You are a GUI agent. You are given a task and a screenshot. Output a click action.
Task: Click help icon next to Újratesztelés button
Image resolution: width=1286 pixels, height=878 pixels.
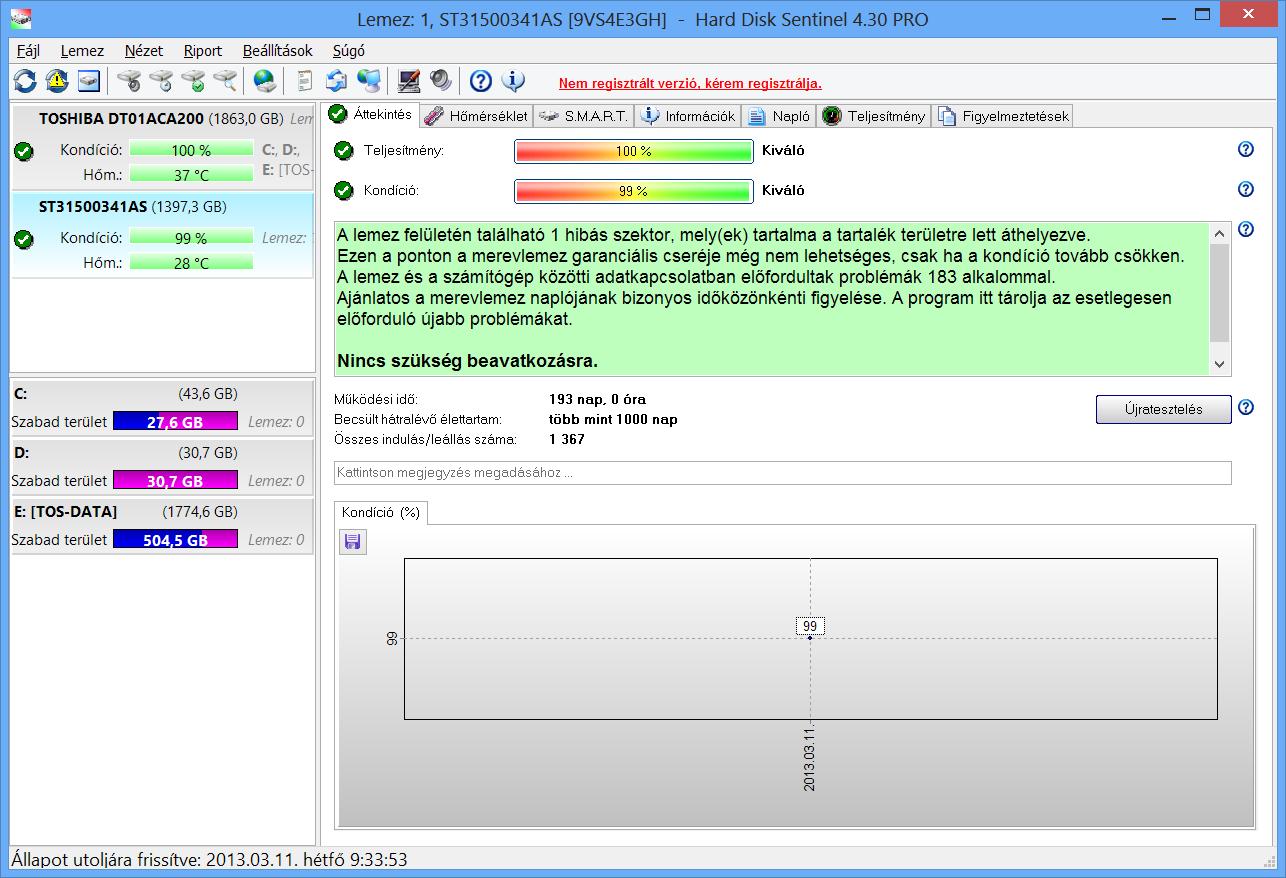(x=1246, y=408)
